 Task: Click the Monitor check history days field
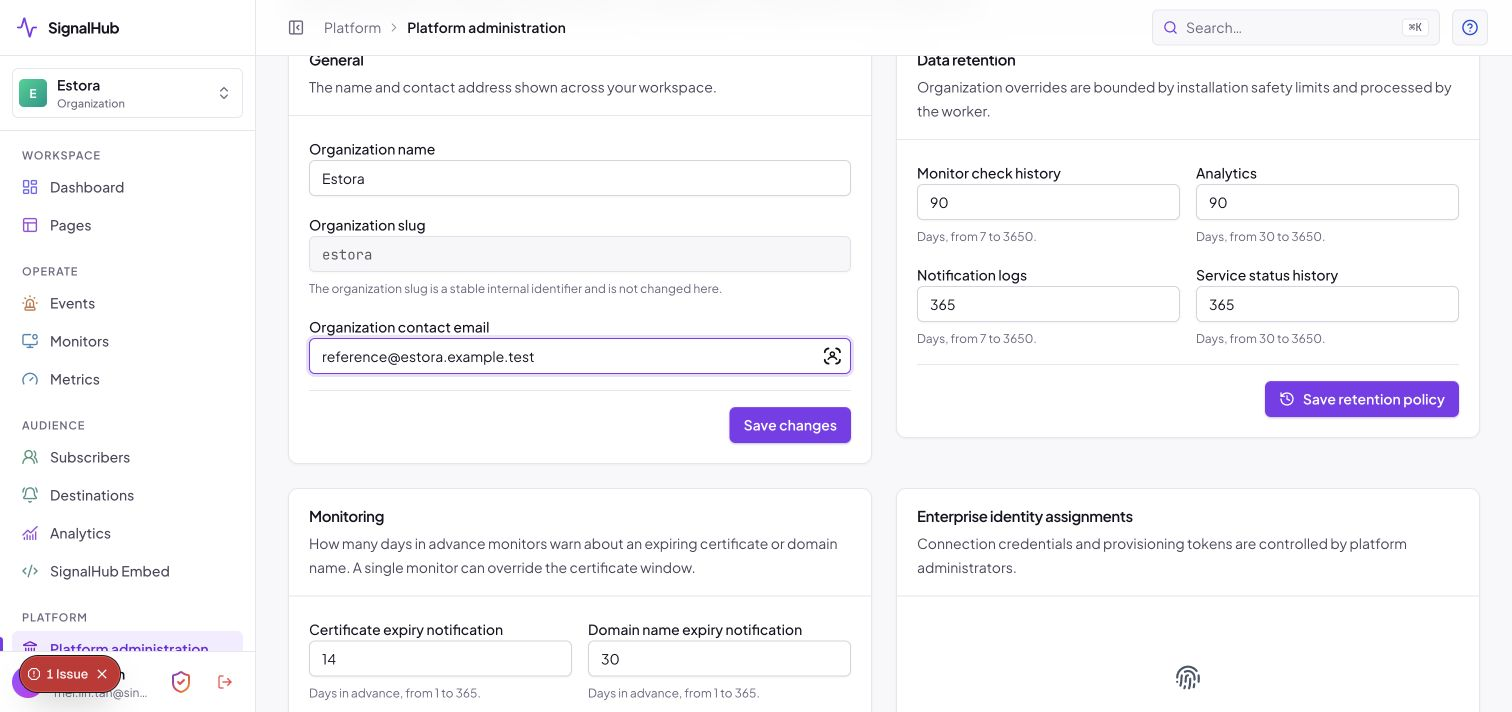[x=1048, y=202]
